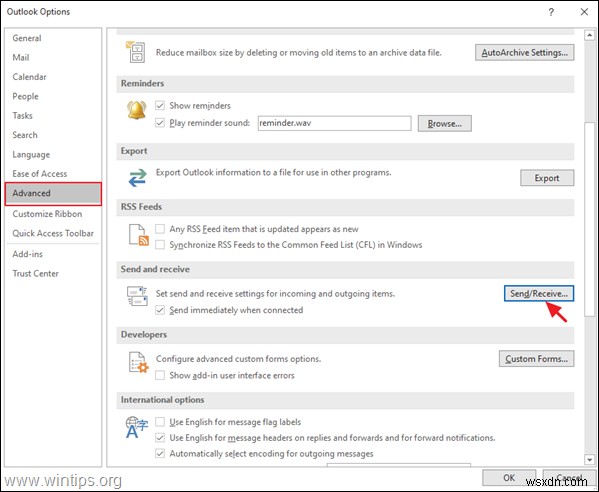Viewport: 599px width, 492px height.
Task: Open Custom Forms options
Action: (536, 359)
